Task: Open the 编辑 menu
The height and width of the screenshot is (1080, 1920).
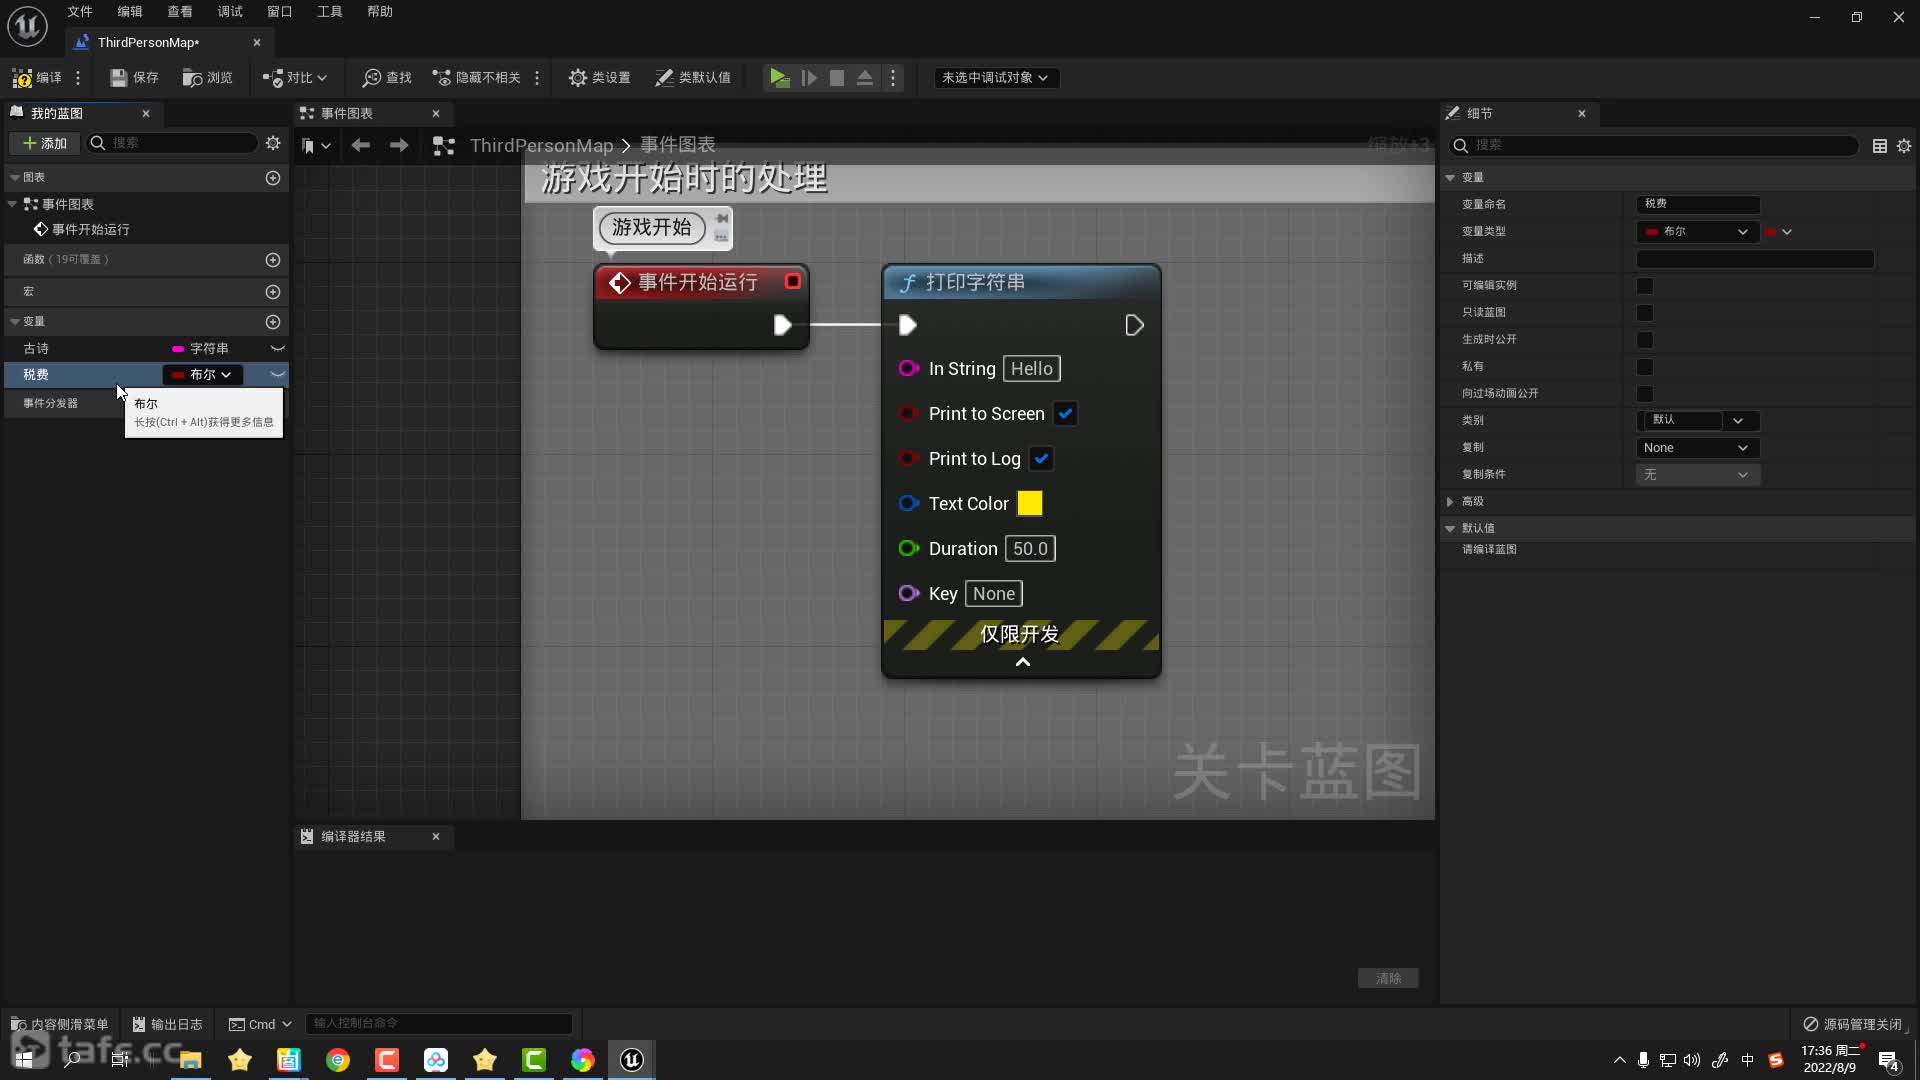Action: click(130, 12)
